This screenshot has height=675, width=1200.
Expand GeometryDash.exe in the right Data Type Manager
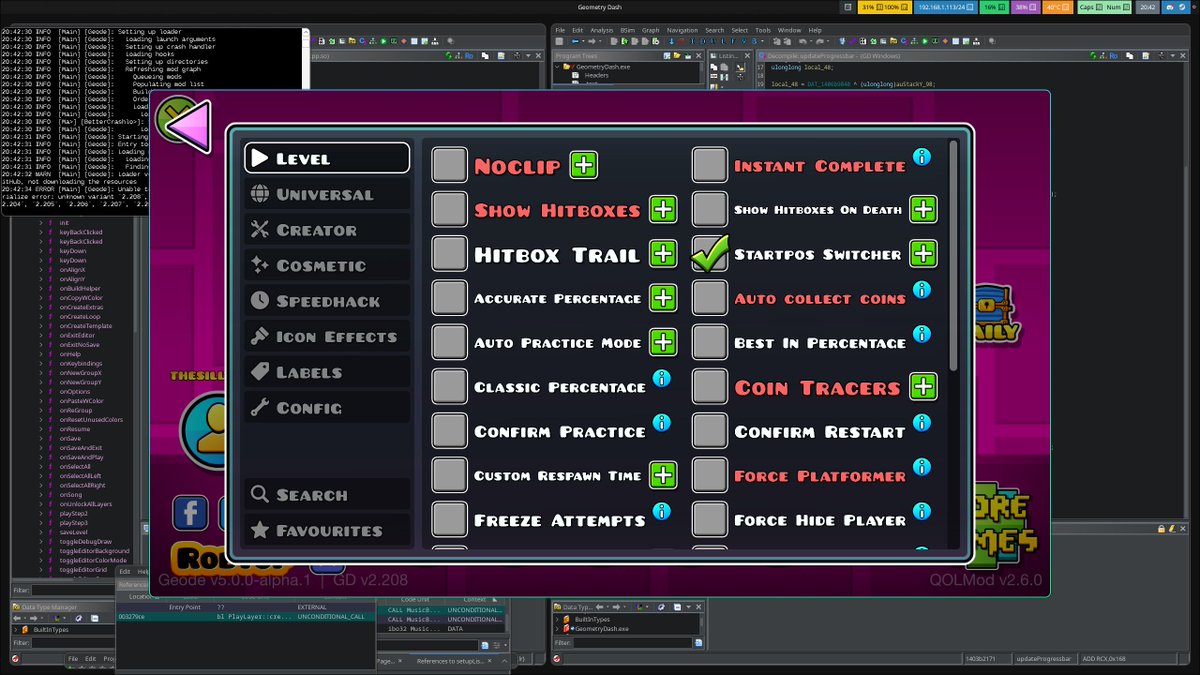pyautogui.click(x=559, y=629)
